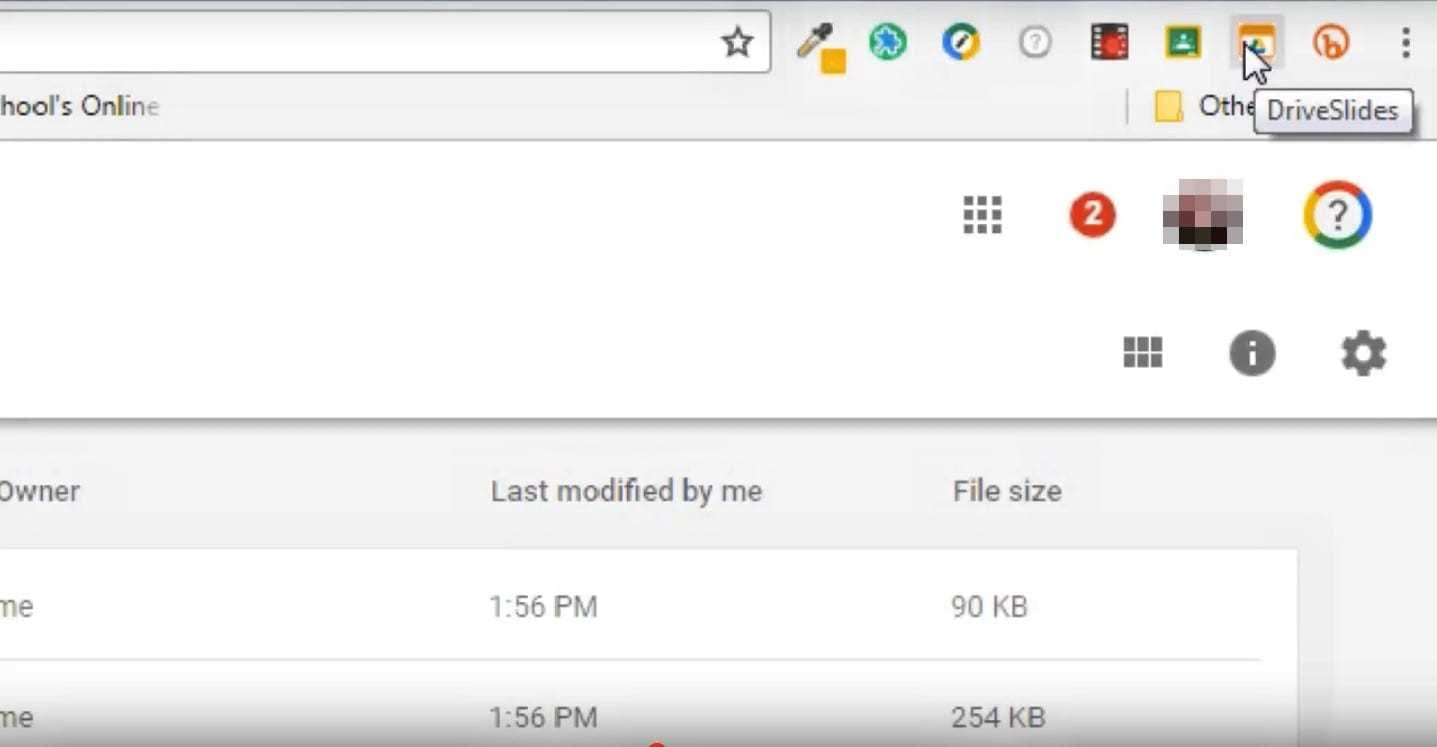Screen dimensions: 1437x747
Task: Click the green puzzle-piece extension icon
Action: 888,42
